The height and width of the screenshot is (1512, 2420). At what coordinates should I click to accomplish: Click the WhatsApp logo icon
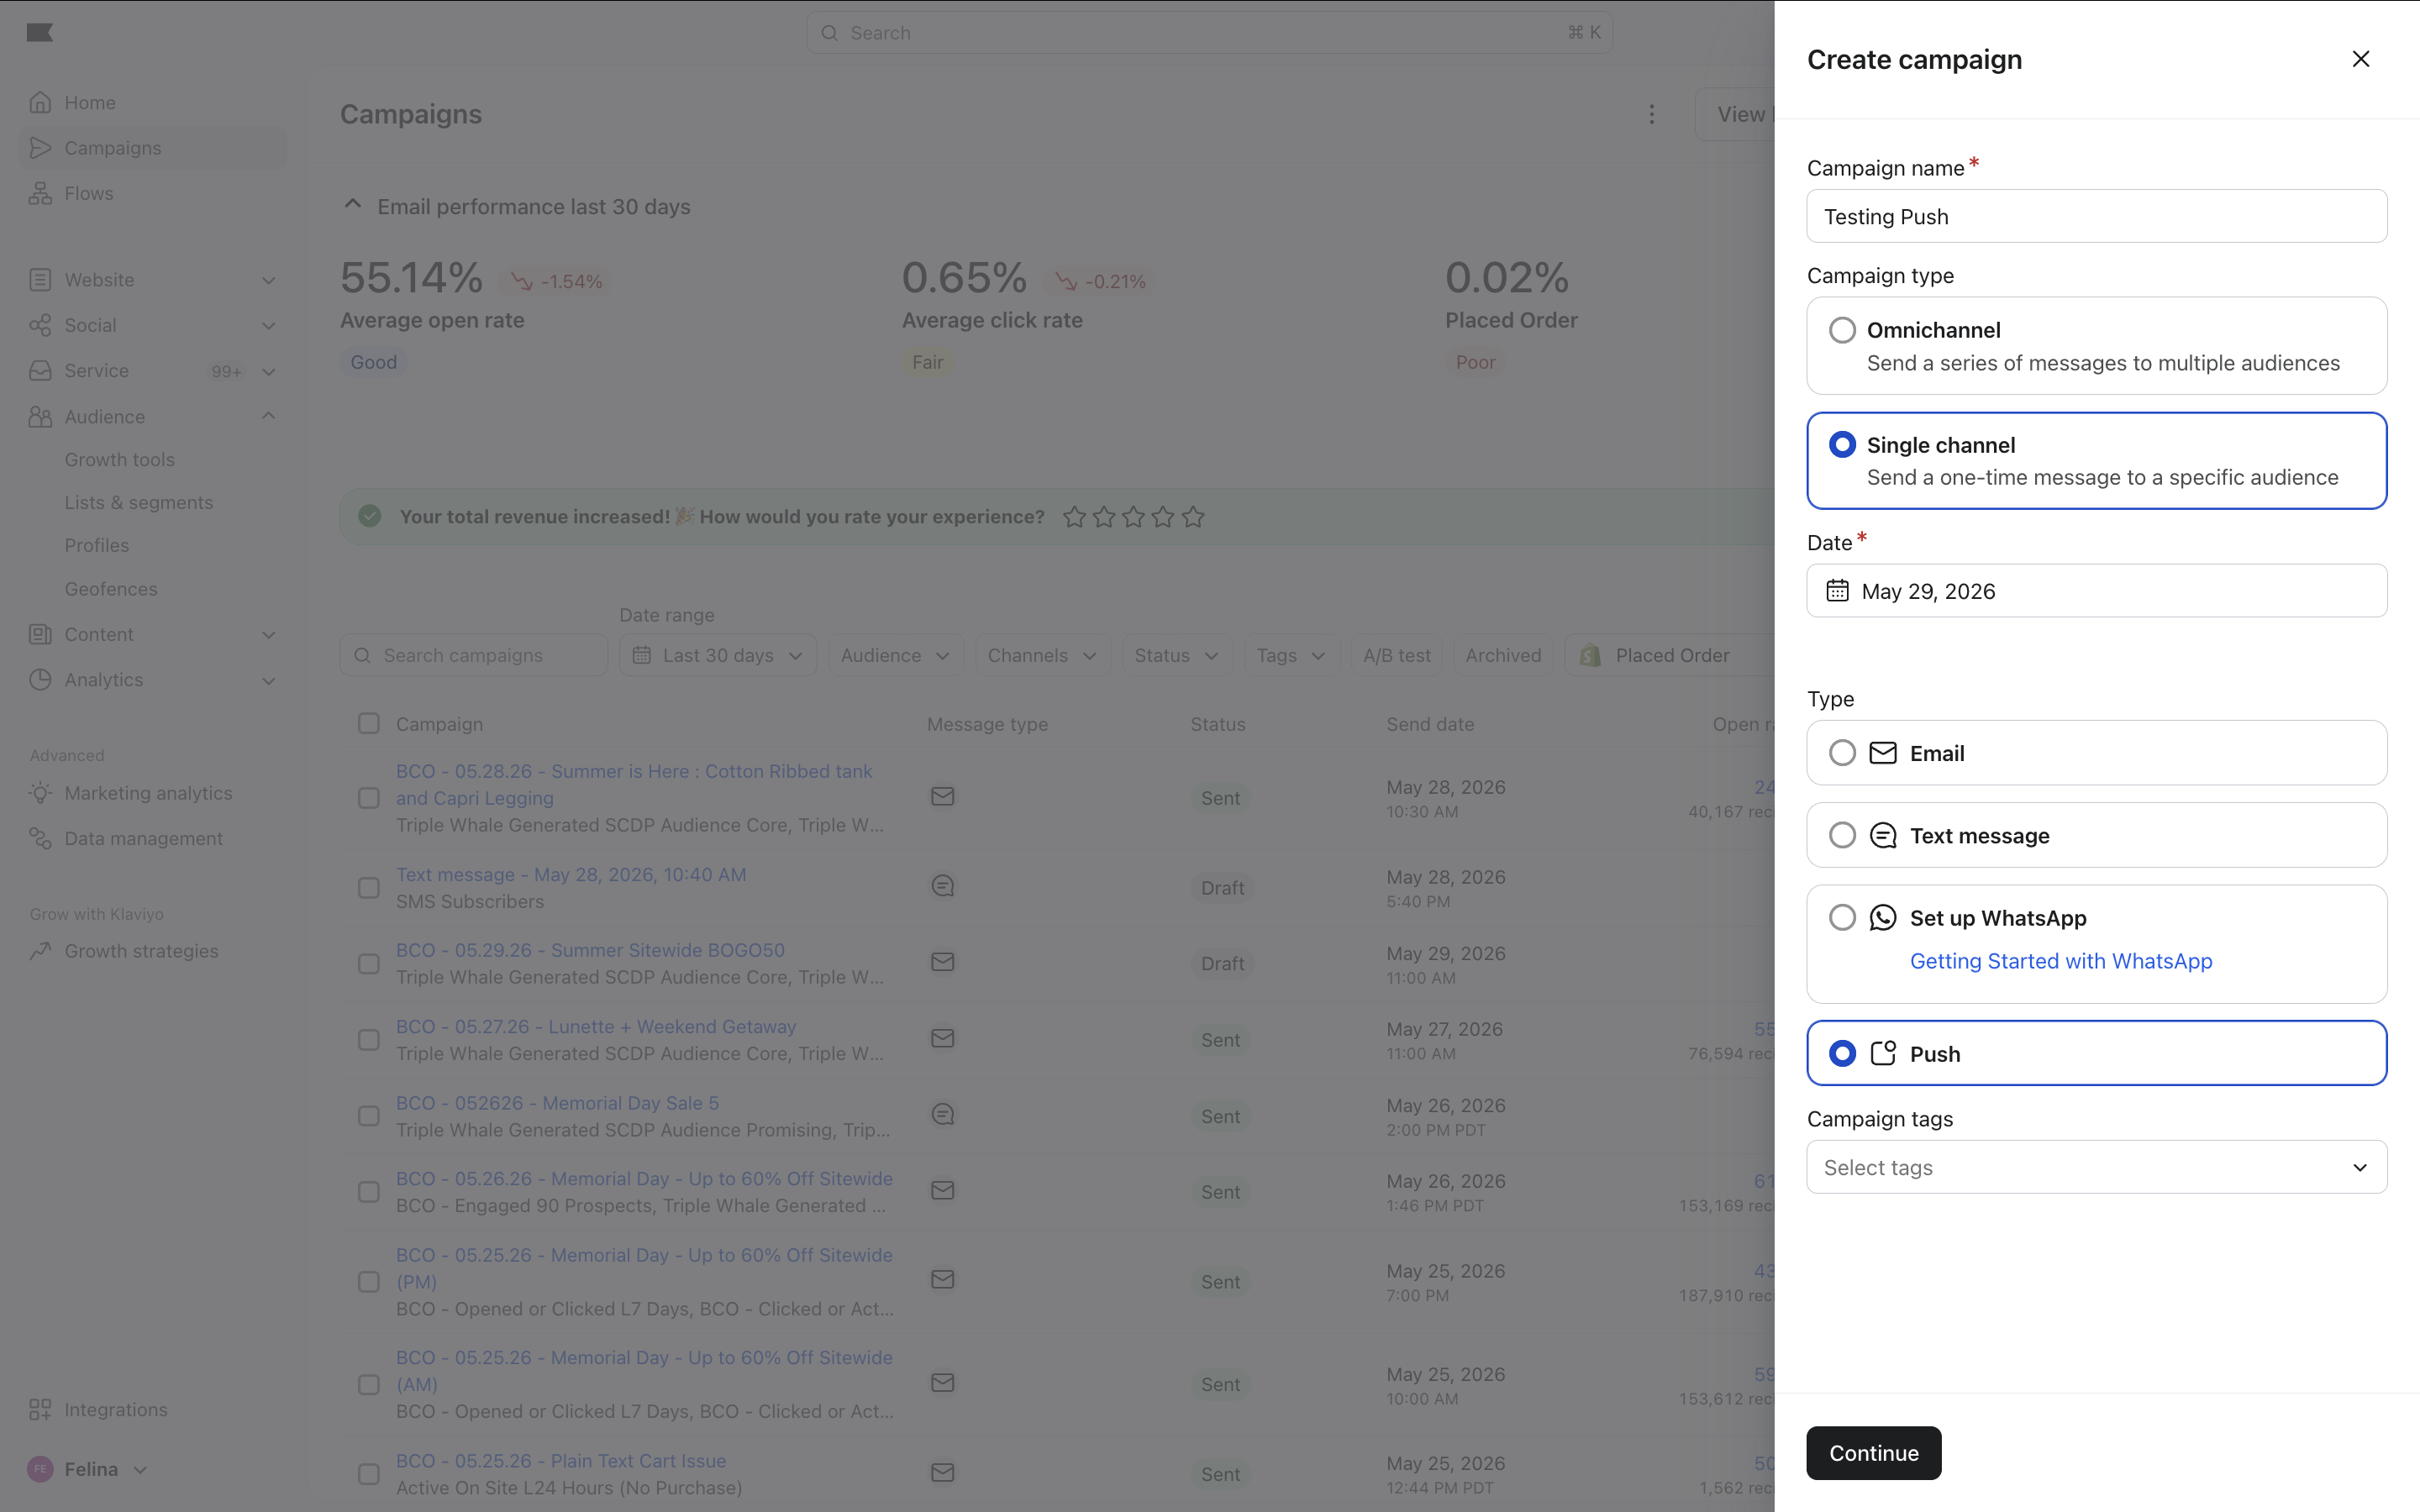[1883, 917]
